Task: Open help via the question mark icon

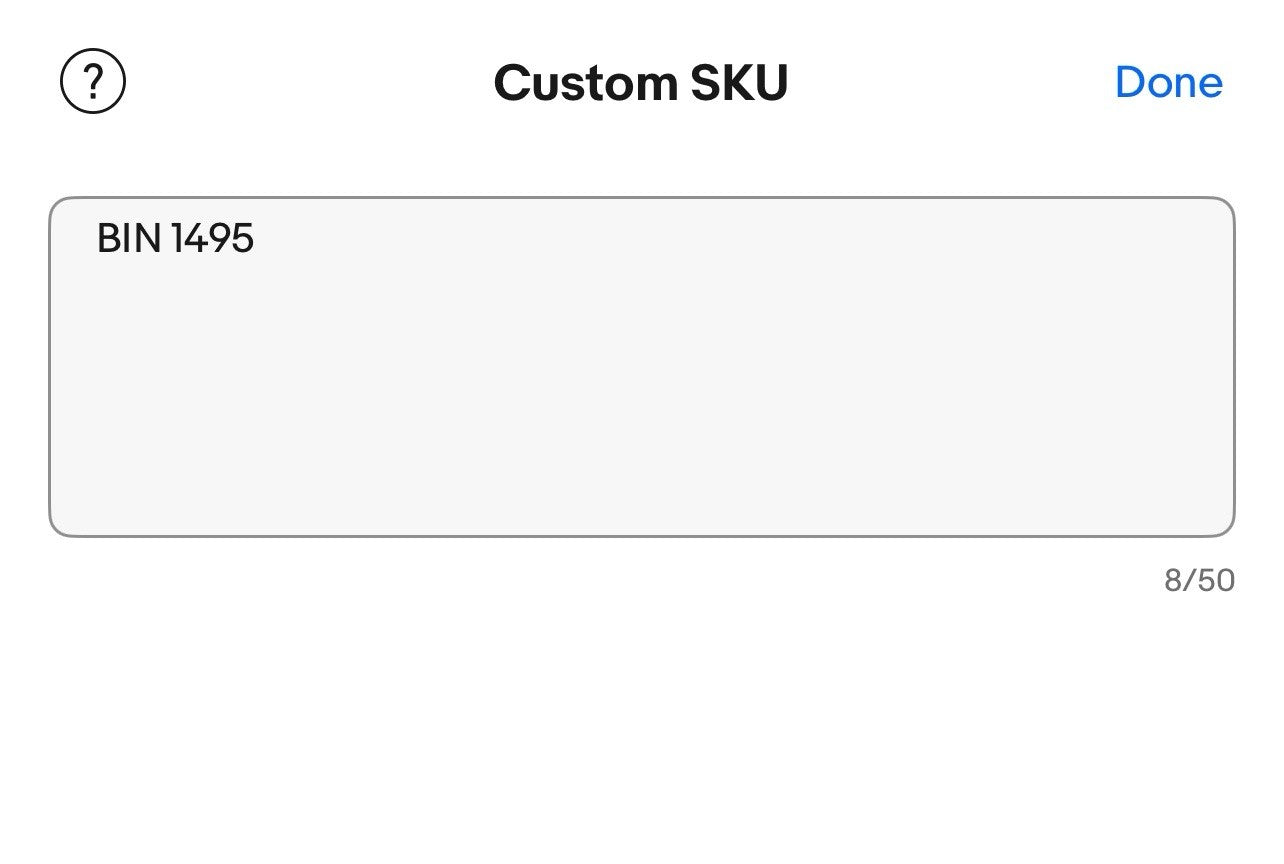Action: (x=93, y=82)
